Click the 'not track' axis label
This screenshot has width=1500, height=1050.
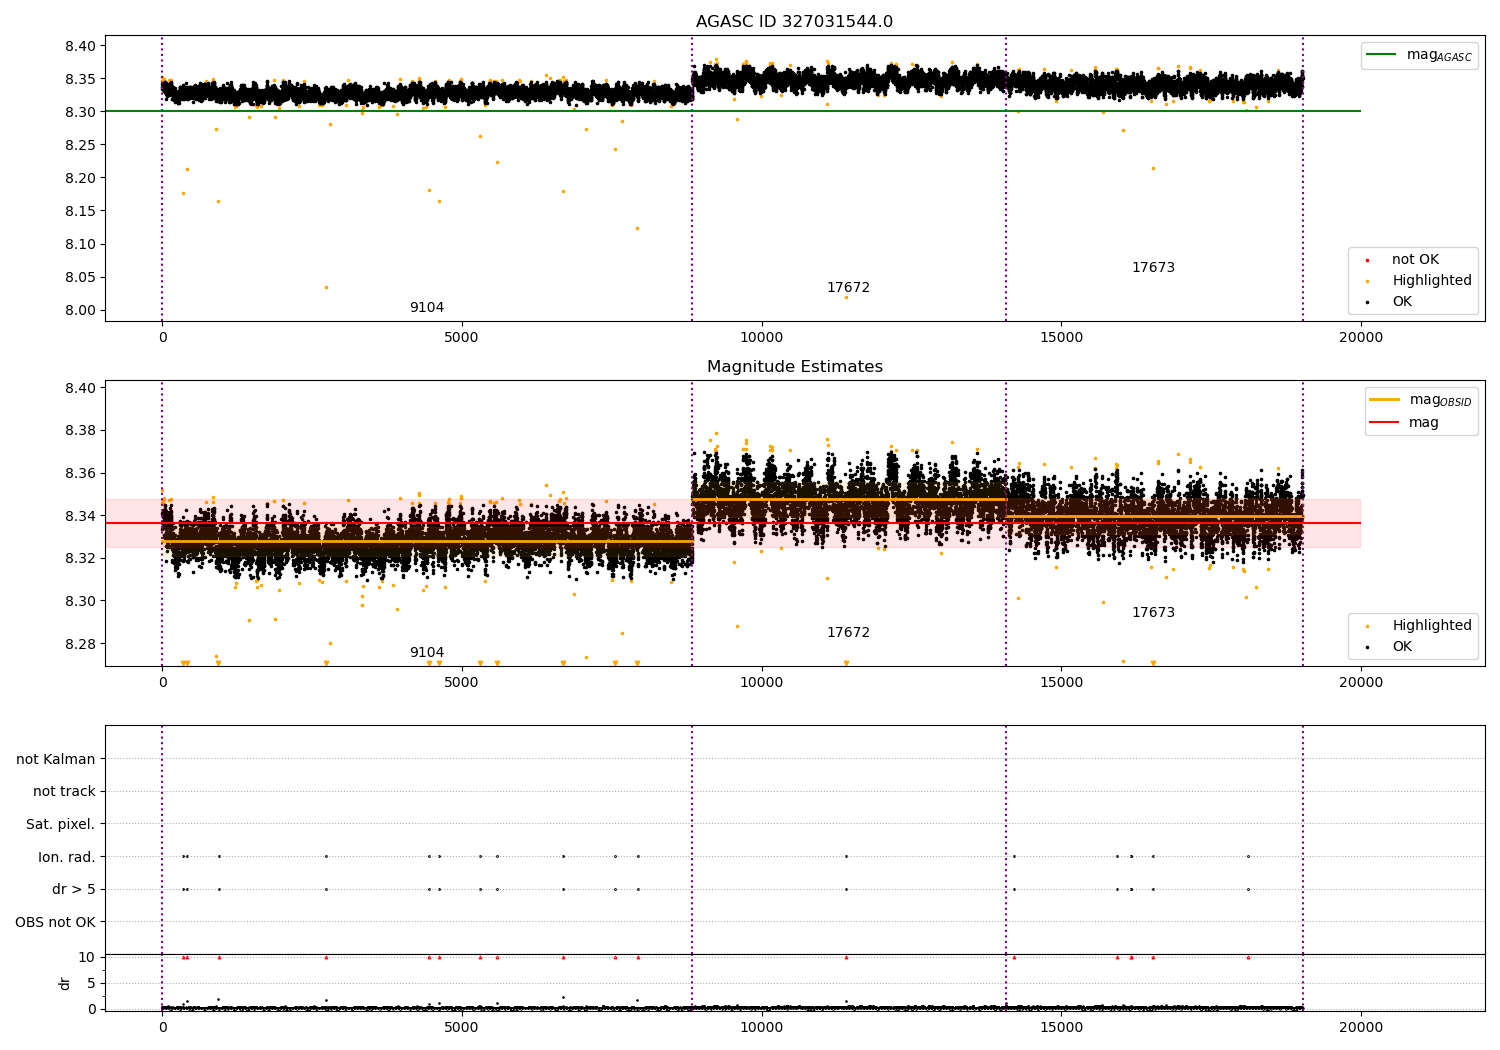coord(64,792)
